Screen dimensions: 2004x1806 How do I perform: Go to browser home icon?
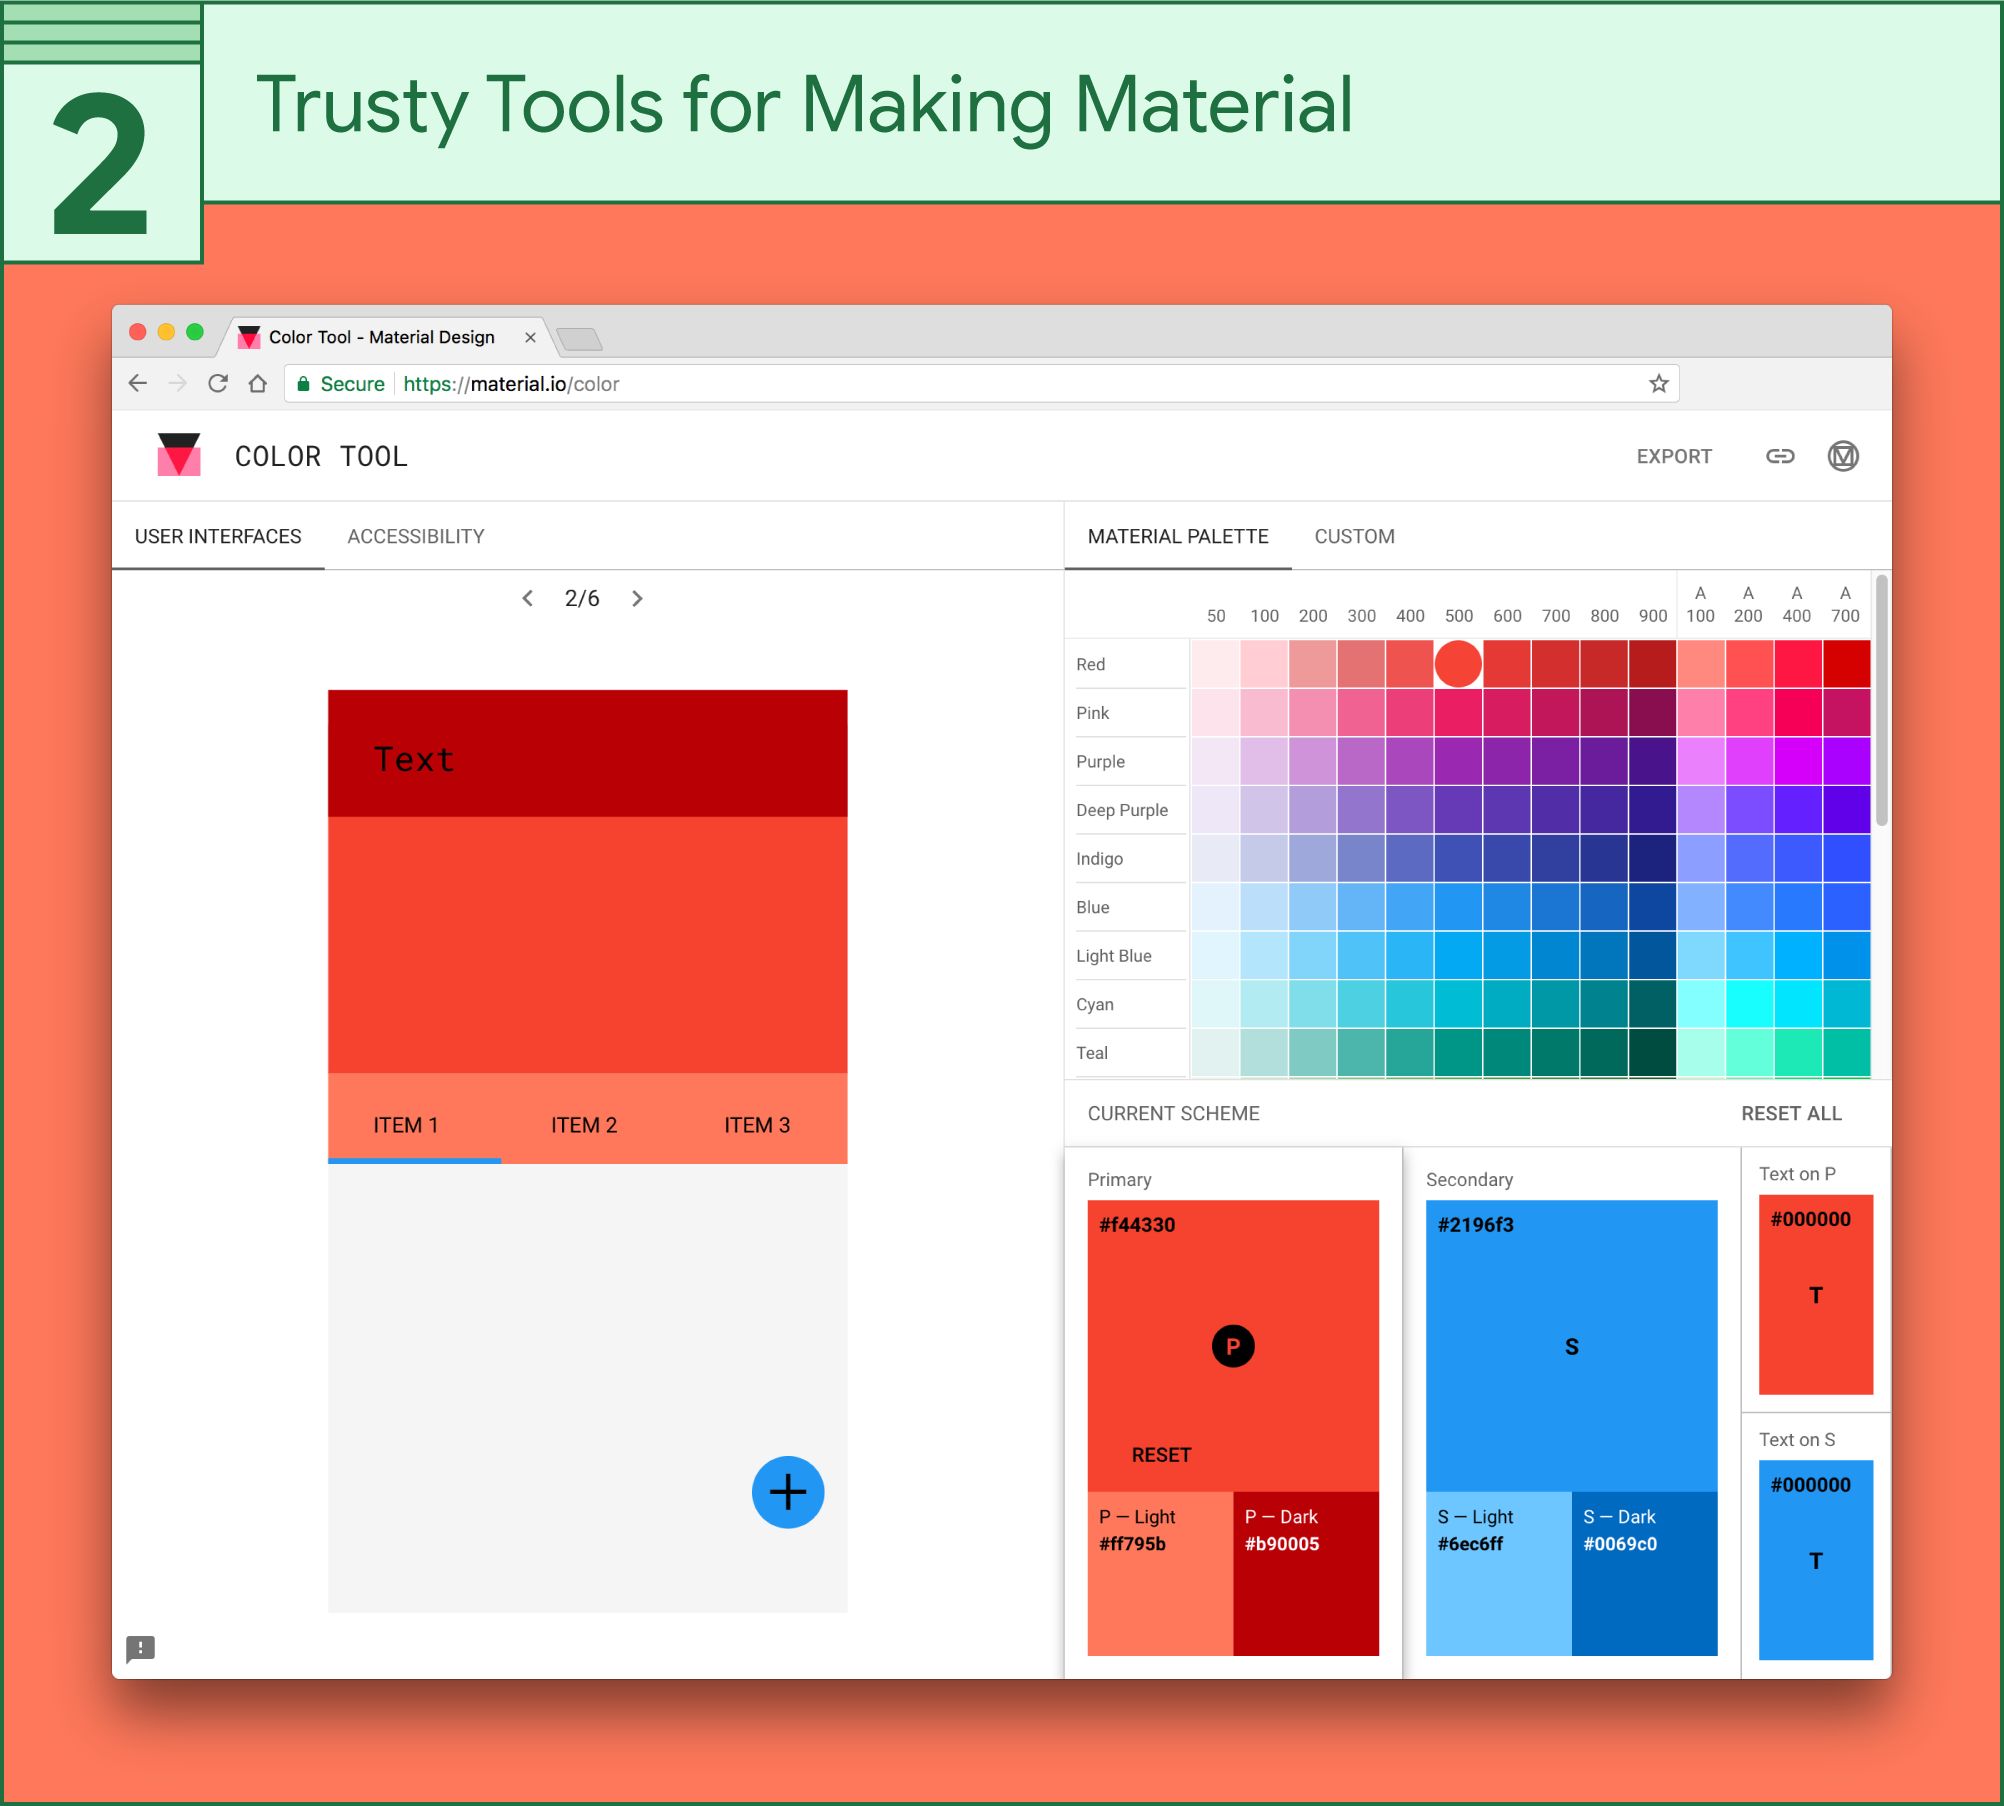click(258, 384)
